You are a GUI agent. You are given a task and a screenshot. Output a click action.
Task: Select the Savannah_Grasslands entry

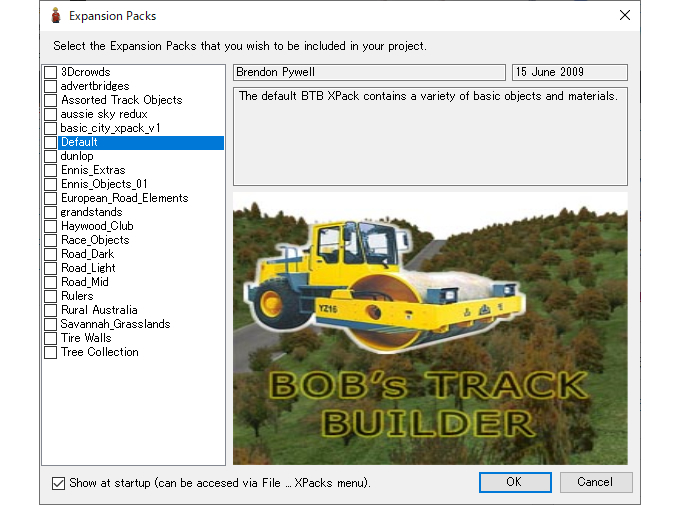115,324
